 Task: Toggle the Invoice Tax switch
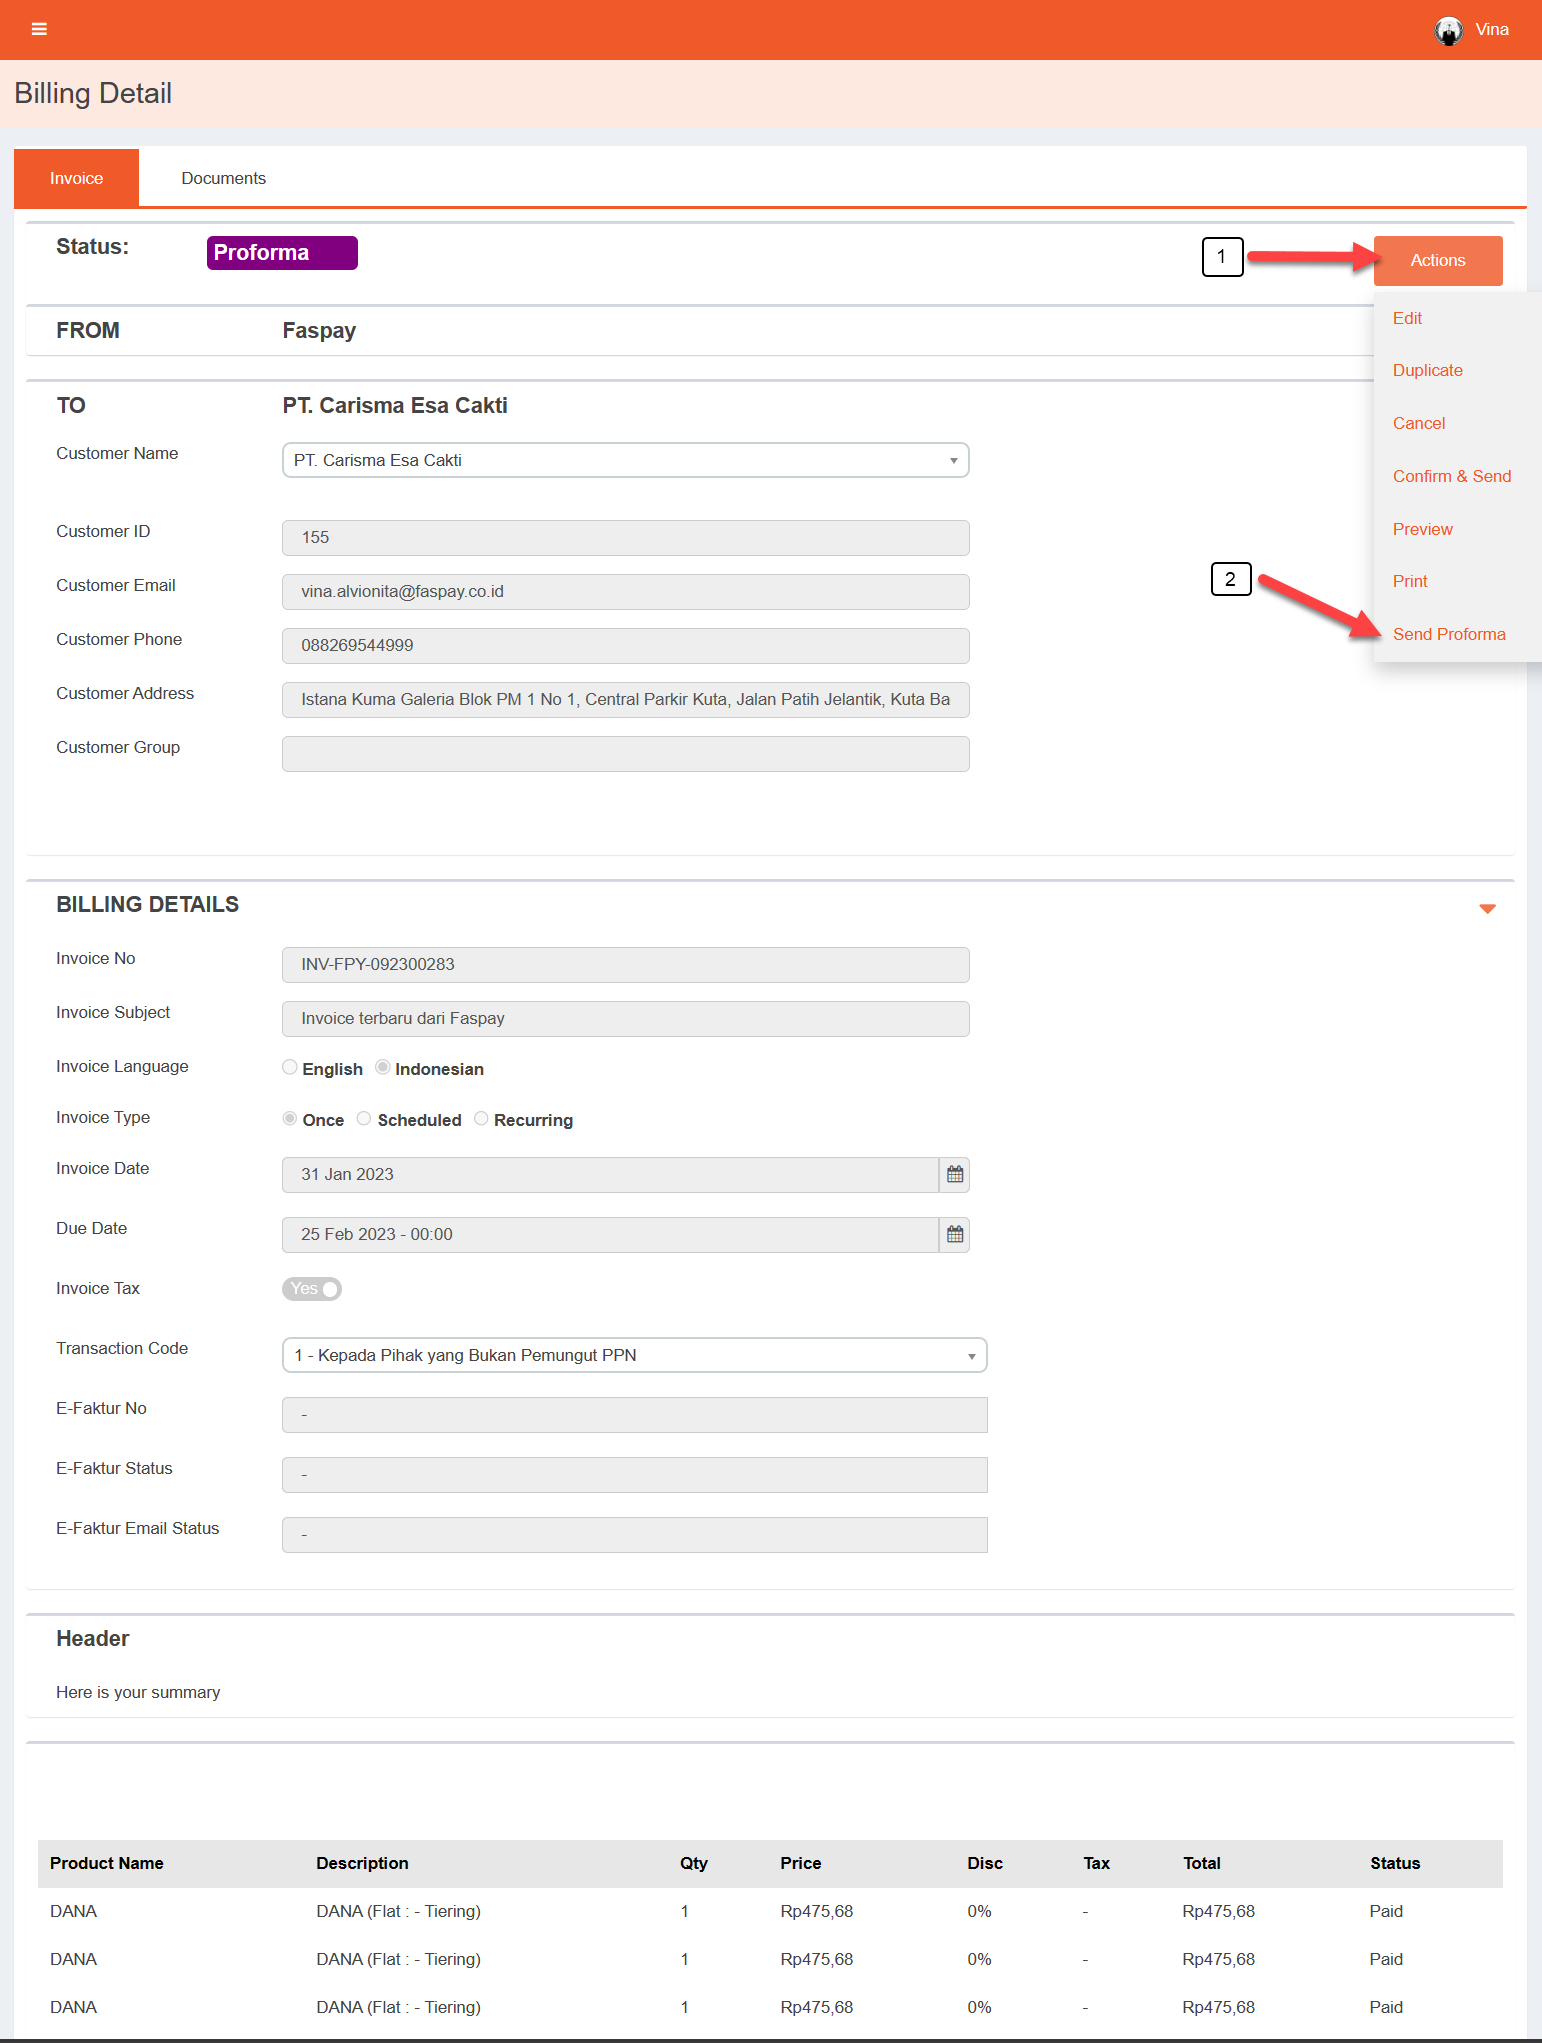[x=312, y=1289]
